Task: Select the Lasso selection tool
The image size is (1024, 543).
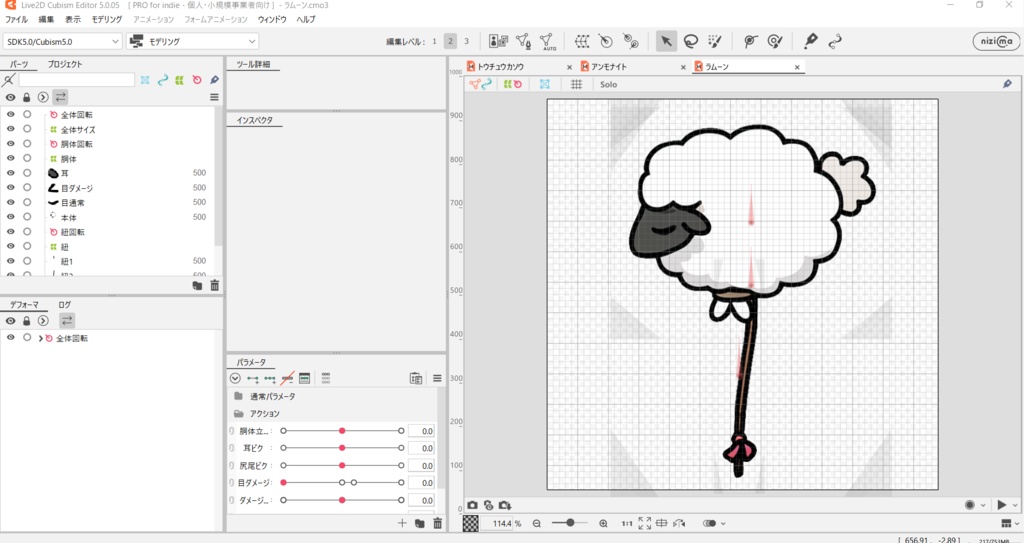Action: pos(690,41)
